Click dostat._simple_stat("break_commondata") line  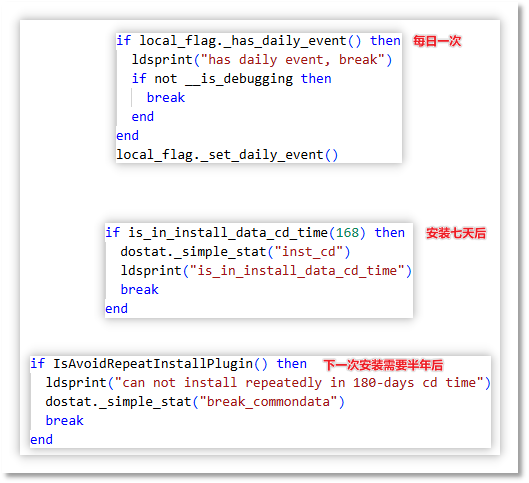pos(195,402)
